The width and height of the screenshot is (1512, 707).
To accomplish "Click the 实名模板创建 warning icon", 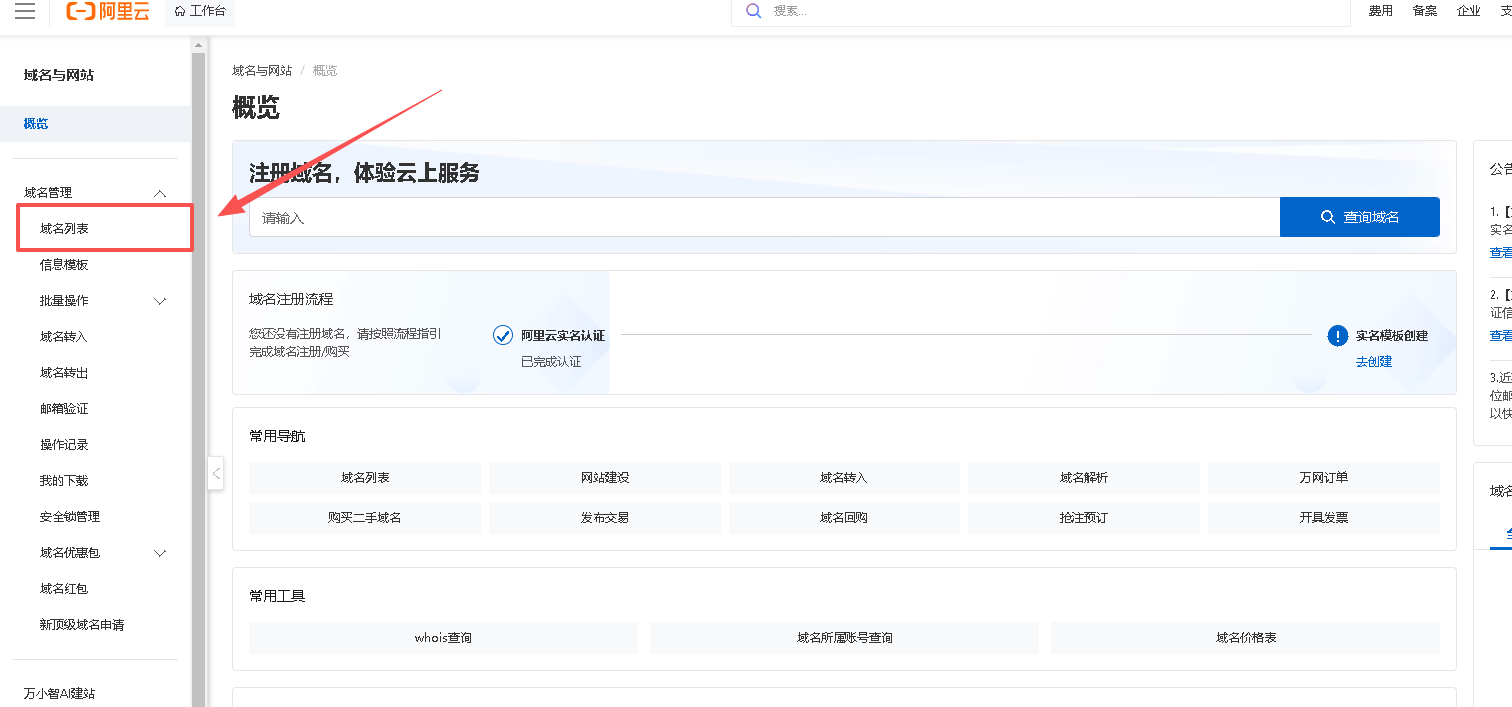I will click(1337, 335).
